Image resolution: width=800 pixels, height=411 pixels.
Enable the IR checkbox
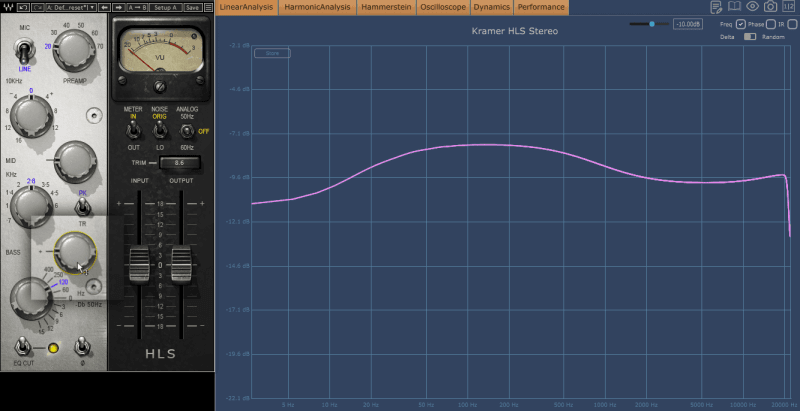[792, 24]
